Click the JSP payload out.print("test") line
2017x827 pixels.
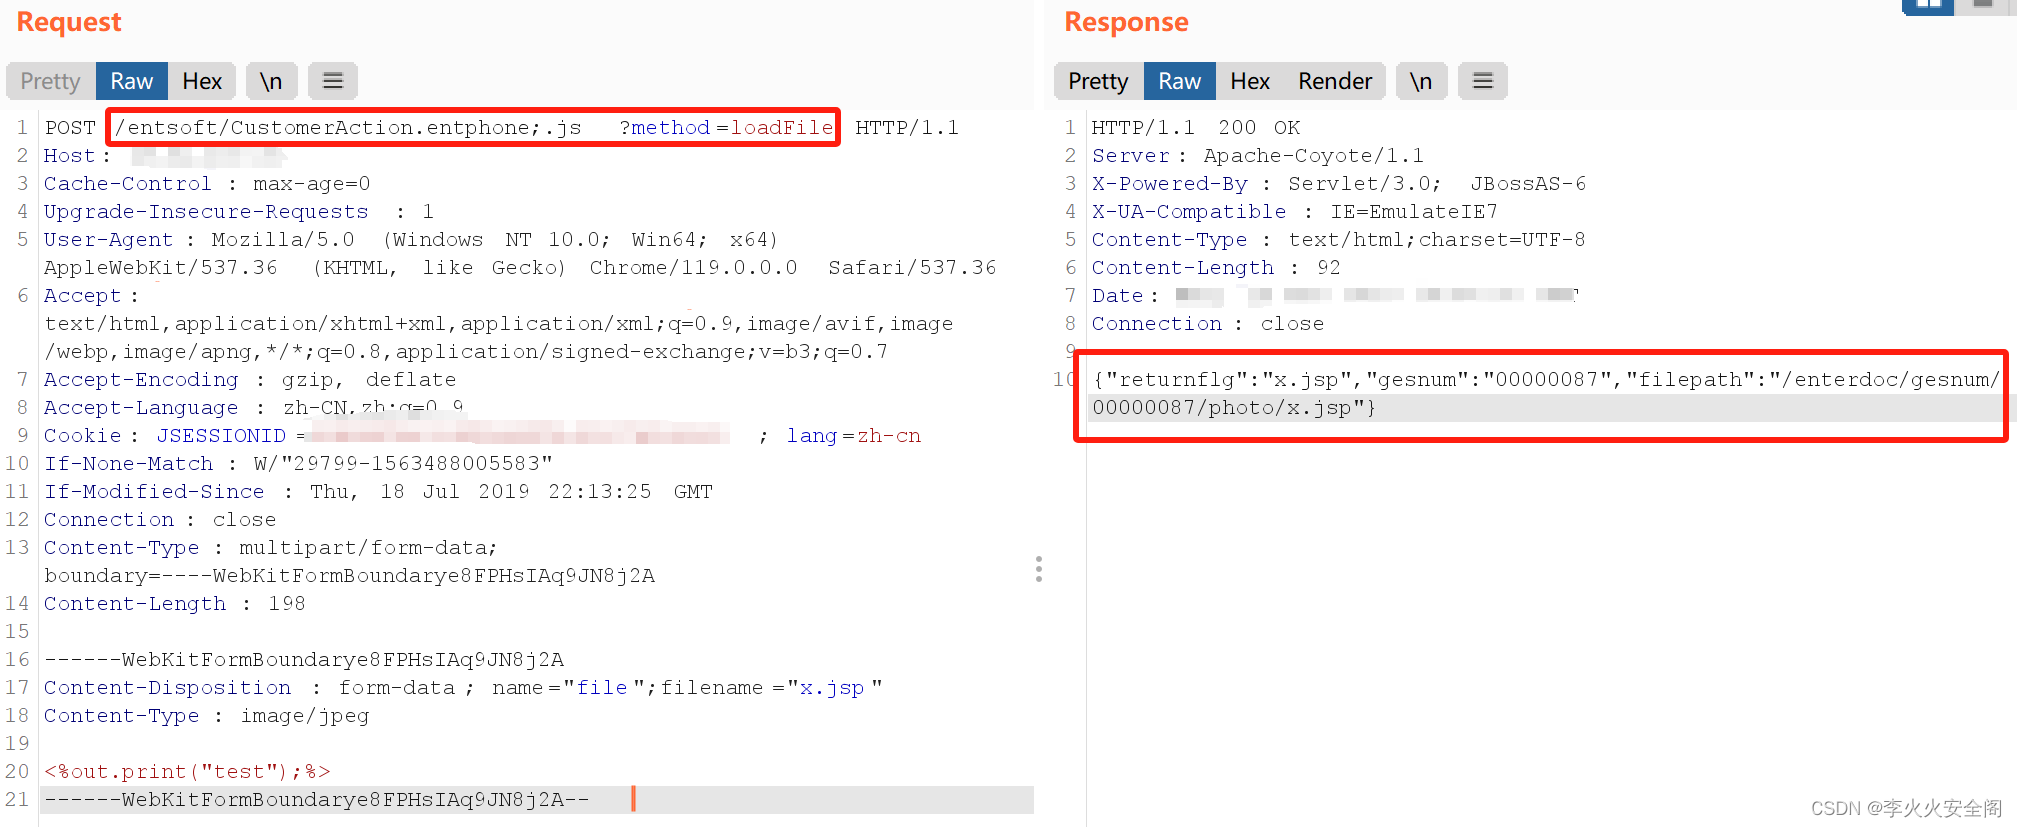(x=187, y=772)
